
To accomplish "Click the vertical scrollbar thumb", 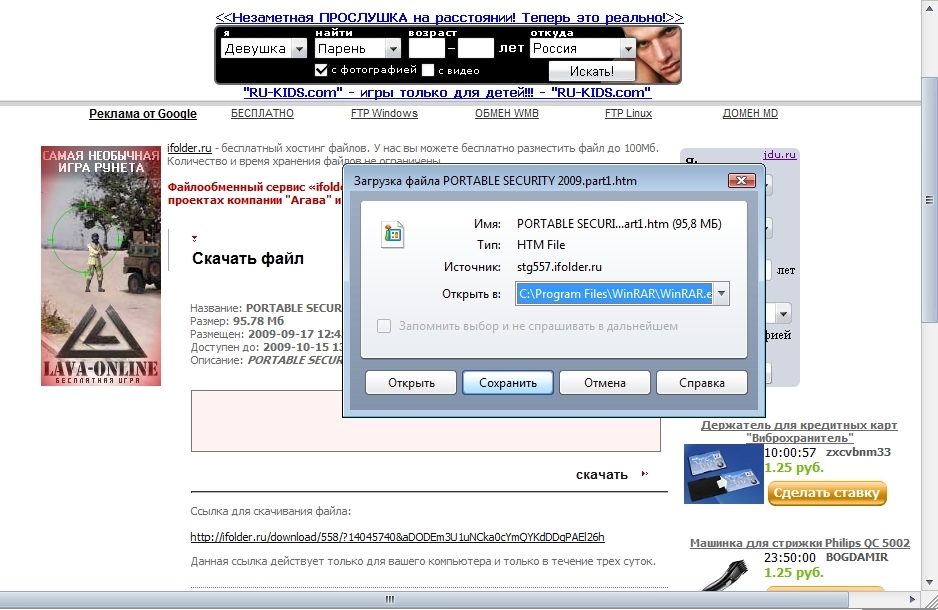I will point(929,200).
